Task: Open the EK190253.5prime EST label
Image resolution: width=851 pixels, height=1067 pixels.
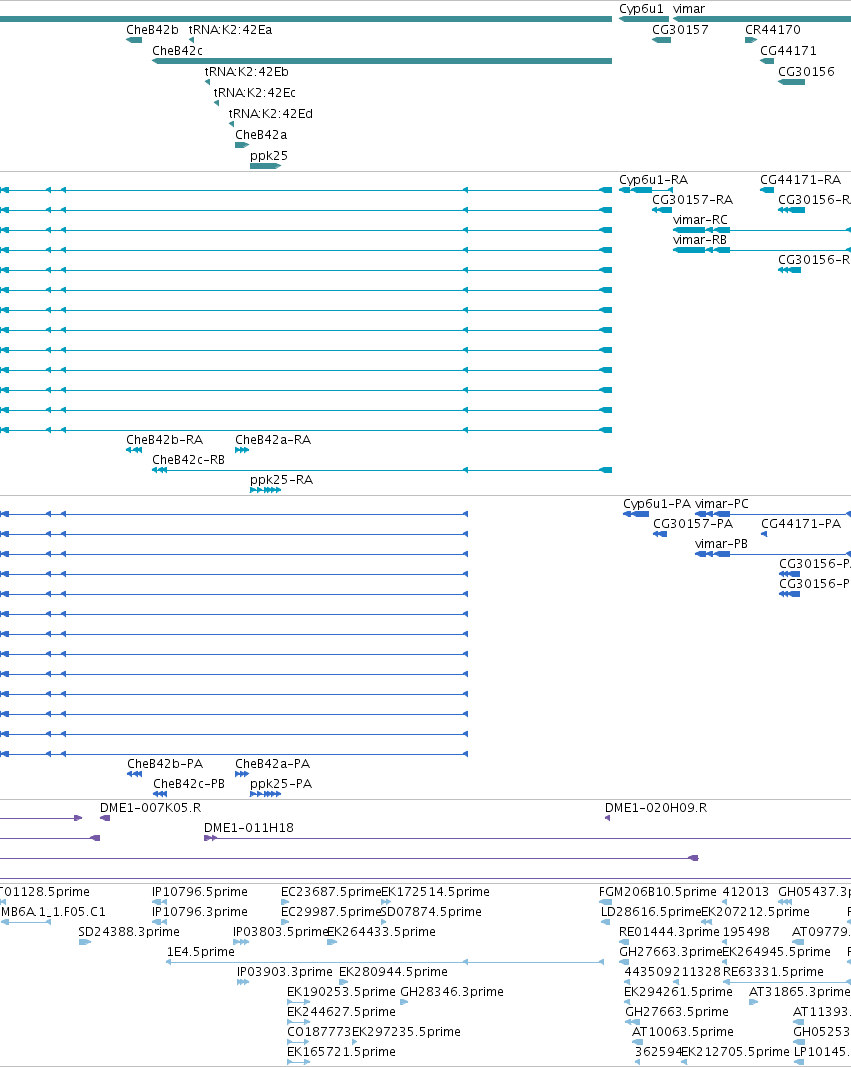Action: point(341,992)
